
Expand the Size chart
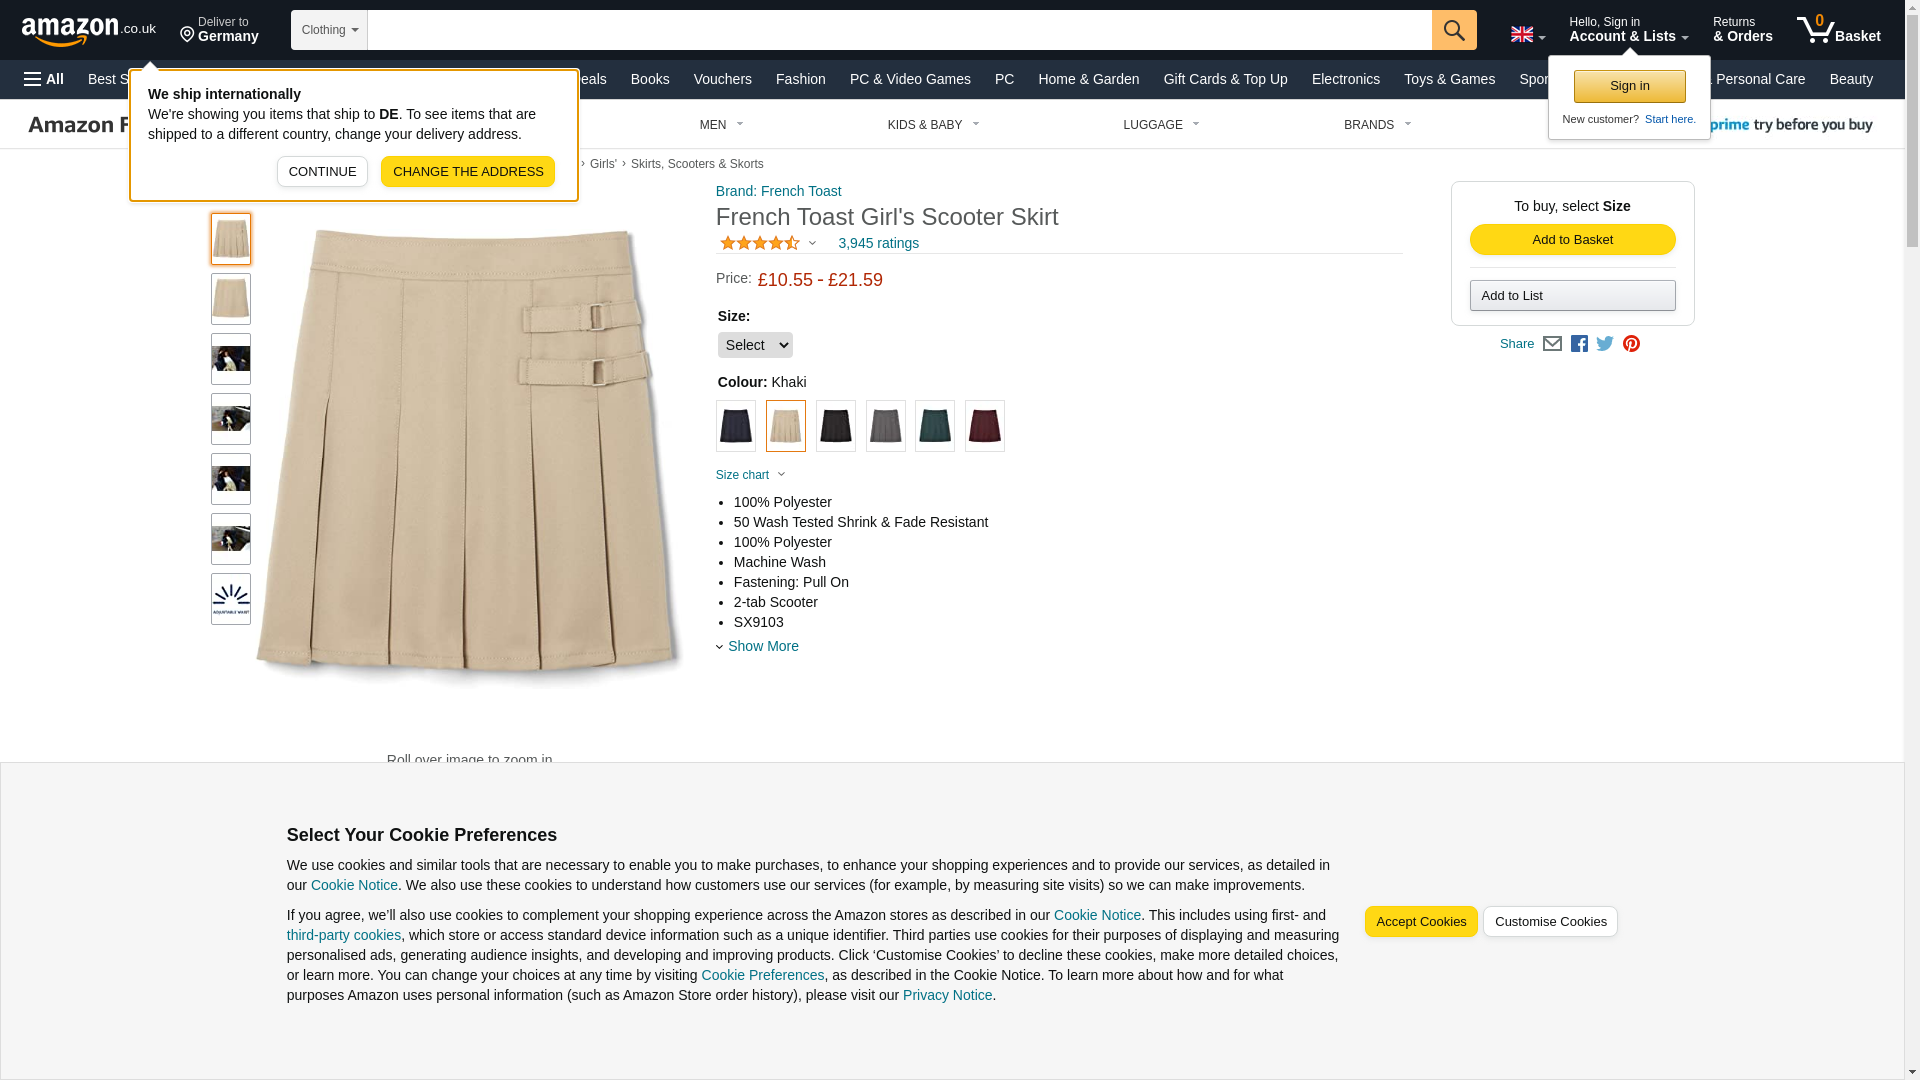click(751, 475)
